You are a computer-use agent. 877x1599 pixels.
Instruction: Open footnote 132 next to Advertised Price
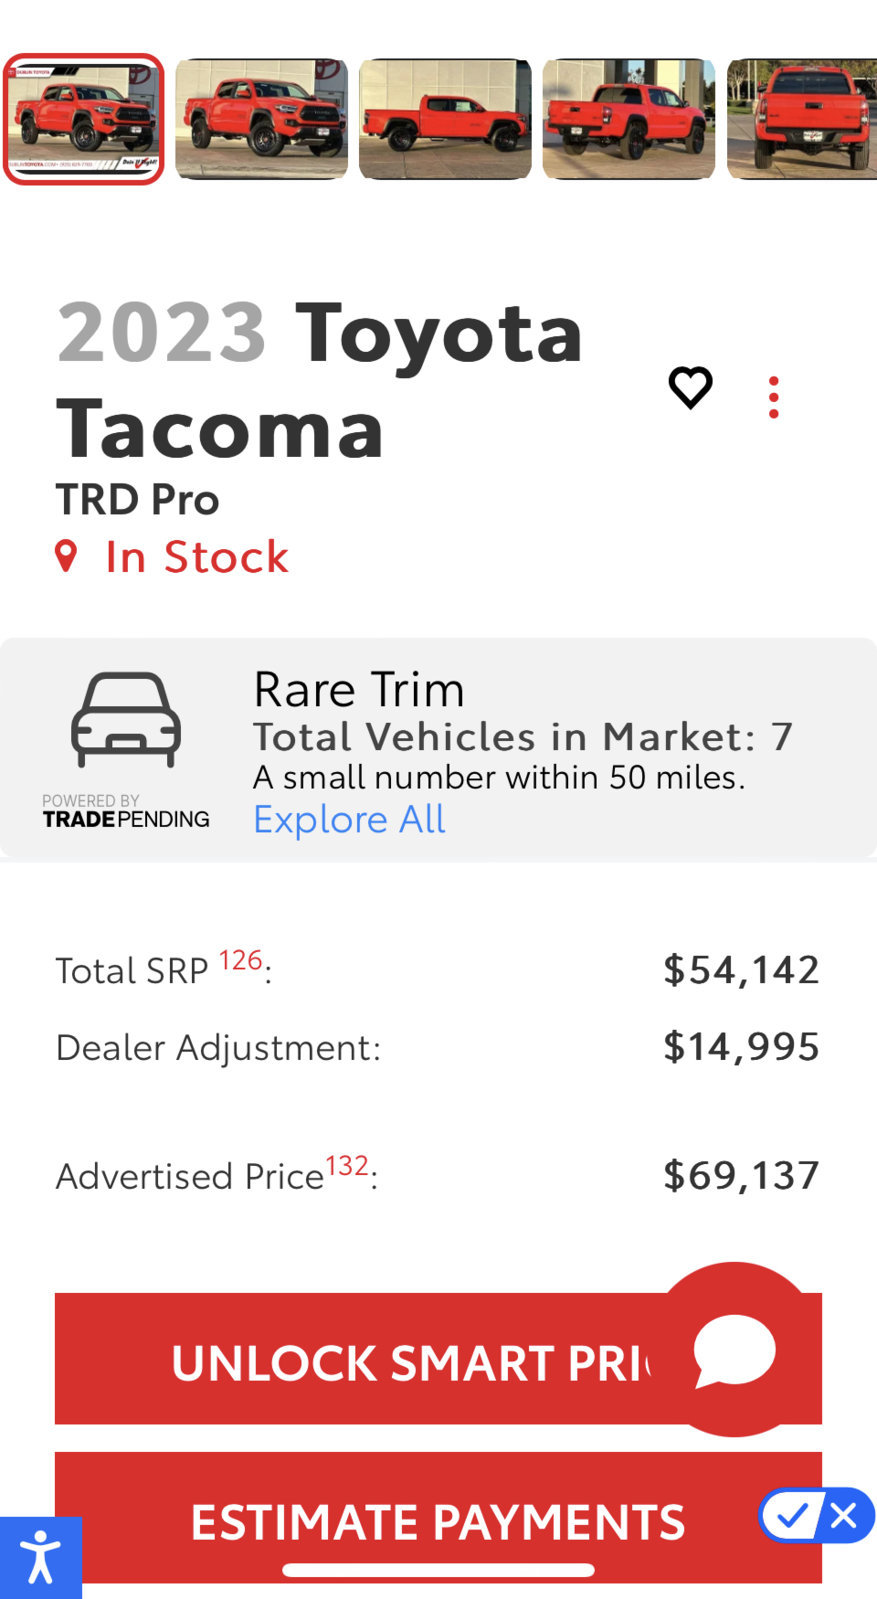(347, 1166)
